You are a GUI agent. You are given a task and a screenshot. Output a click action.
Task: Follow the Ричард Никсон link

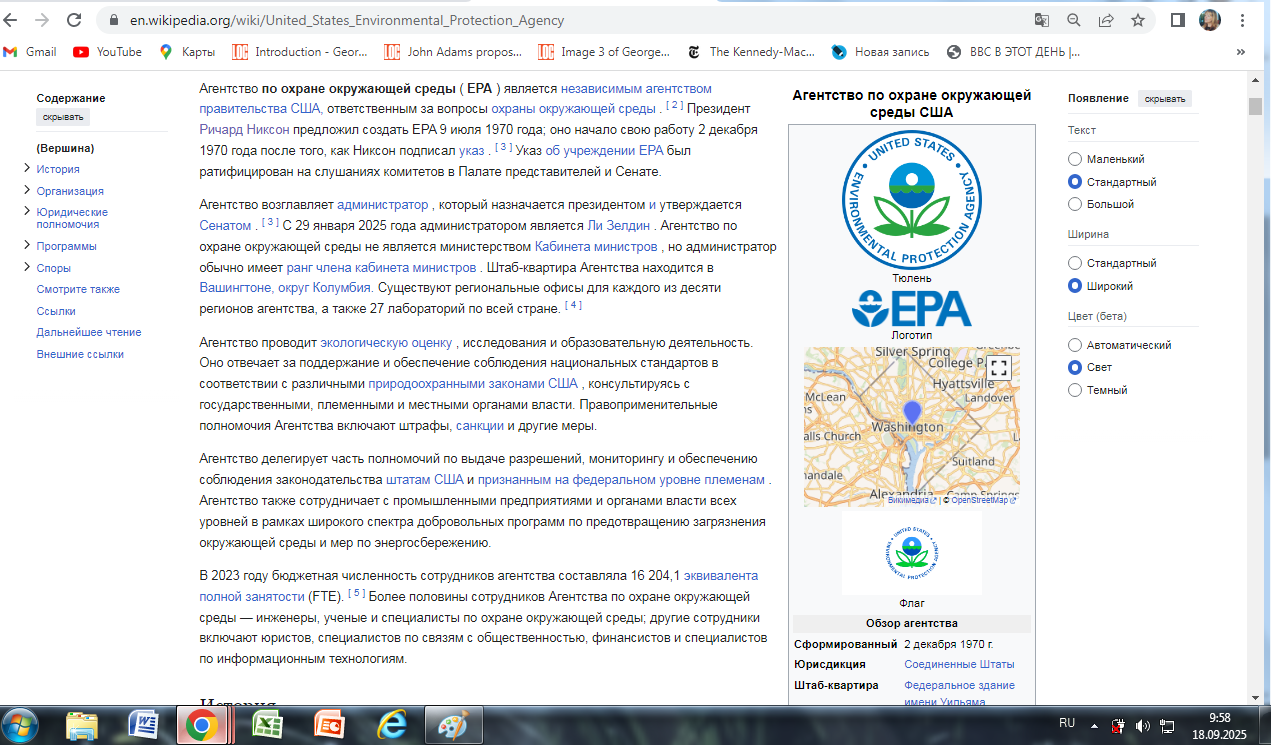[244, 130]
